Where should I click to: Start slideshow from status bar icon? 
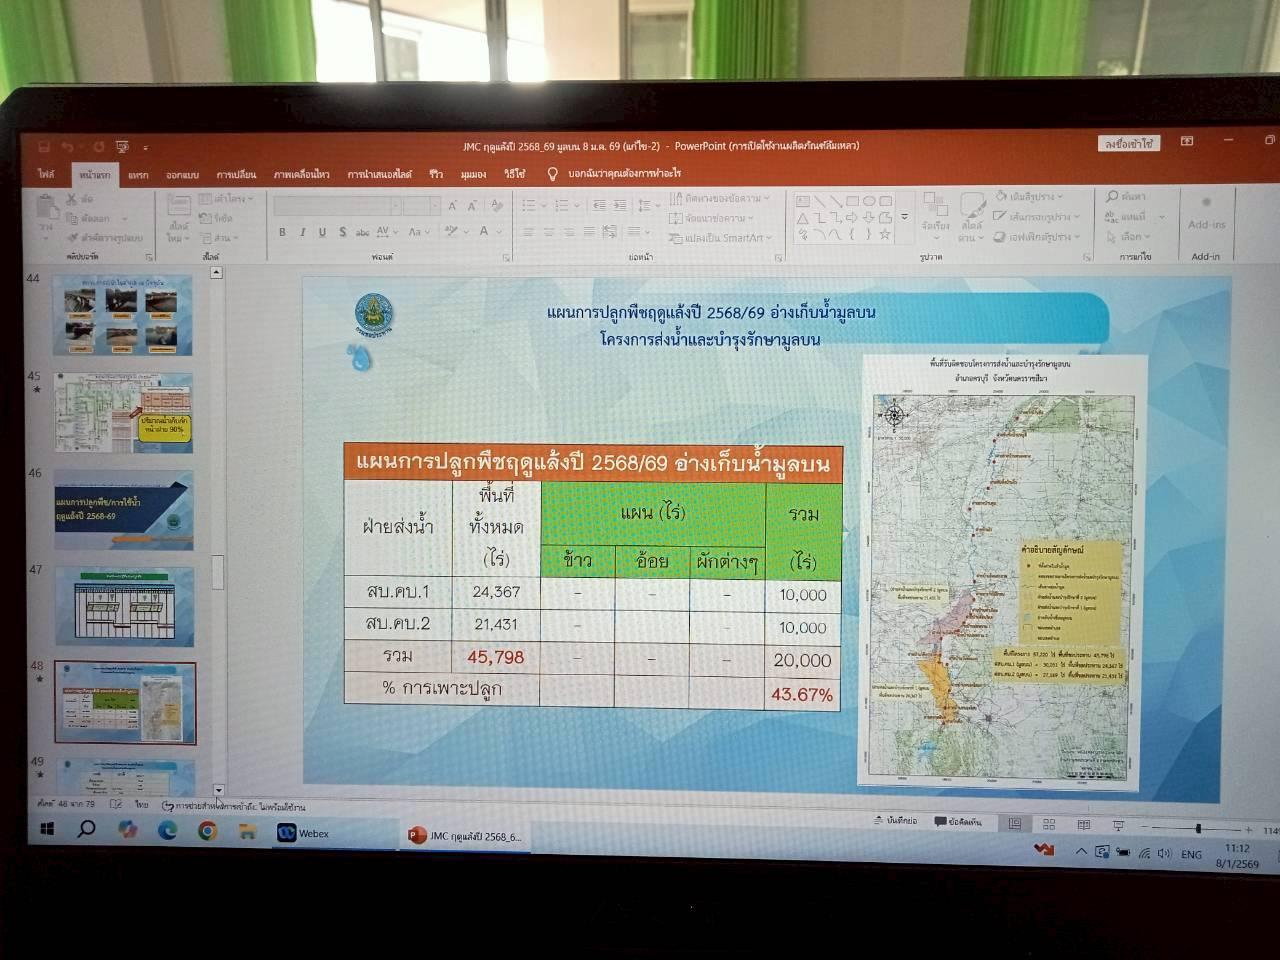[1118, 826]
